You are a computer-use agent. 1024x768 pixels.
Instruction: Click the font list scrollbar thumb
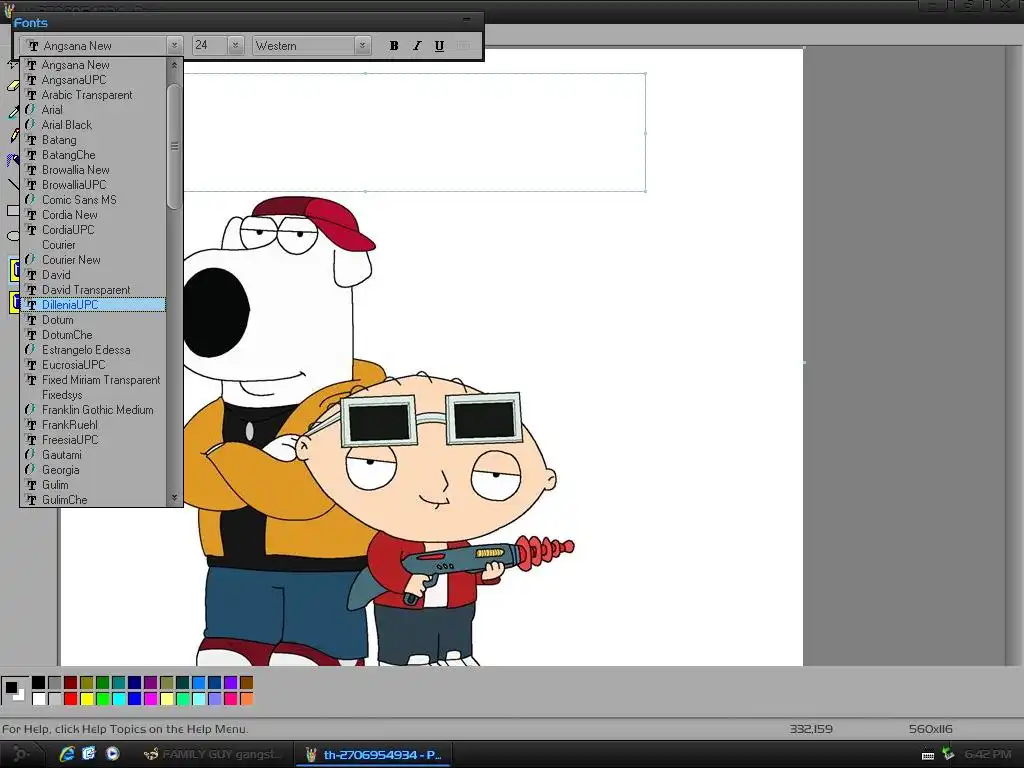pyautogui.click(x=174, y=146)
